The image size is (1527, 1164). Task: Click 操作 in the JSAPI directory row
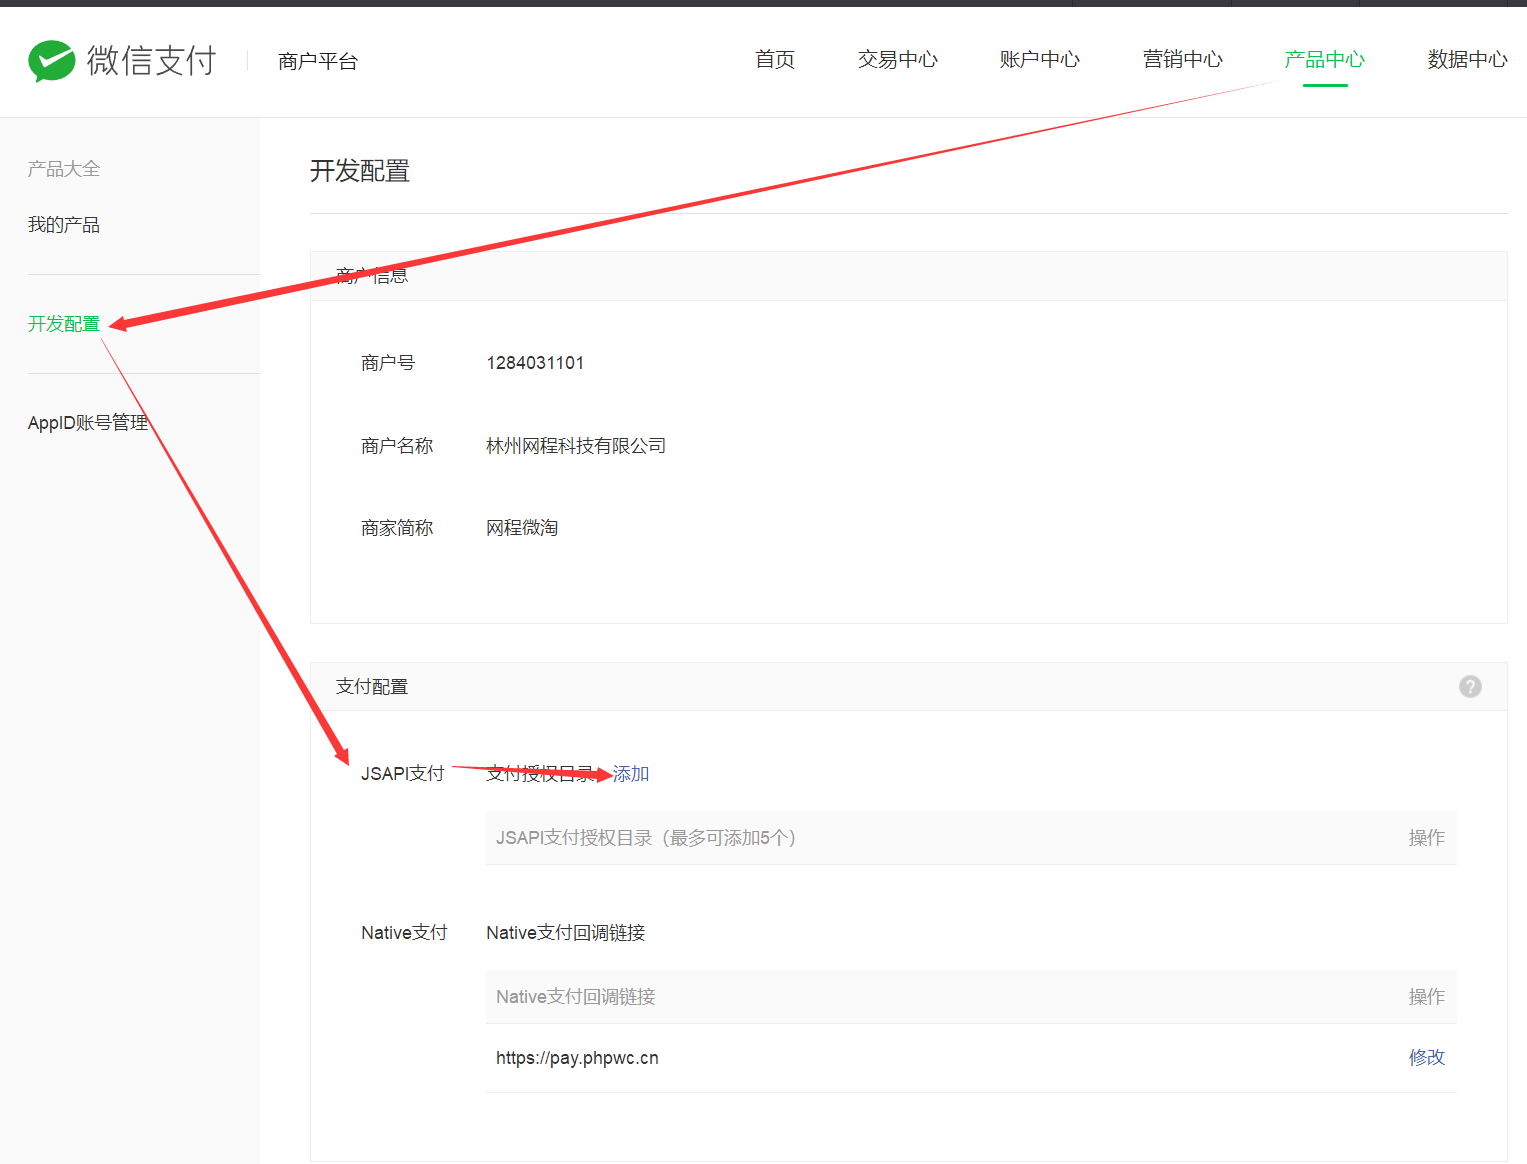[x=1426, y=838]
